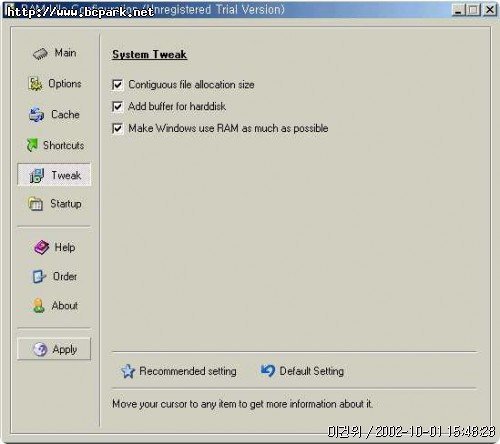Disable Make Windows use RAM checkbox
Viewport: 500px width, 444px height.
[118, 128]
